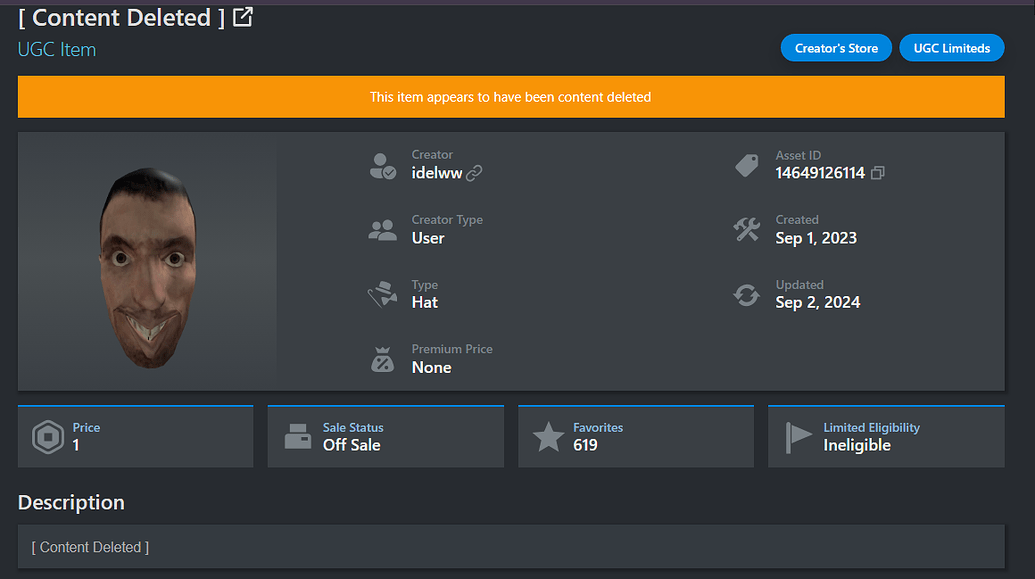Click the Type value Hat

(x=424, y=302)
